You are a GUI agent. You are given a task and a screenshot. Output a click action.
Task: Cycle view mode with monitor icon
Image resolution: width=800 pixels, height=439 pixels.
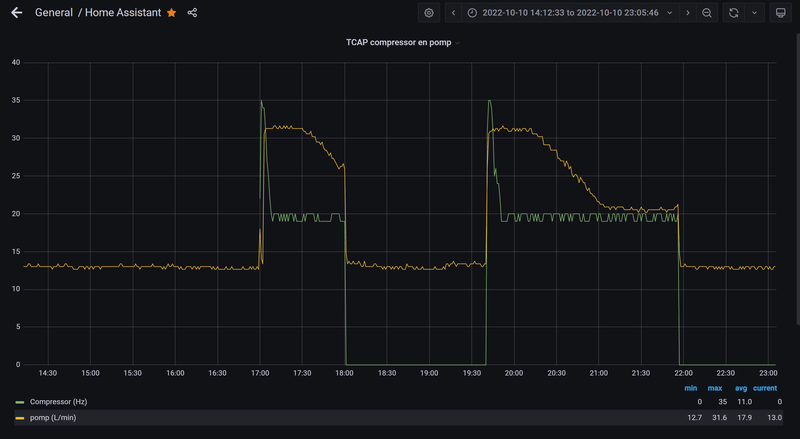(x=781, y=13)
